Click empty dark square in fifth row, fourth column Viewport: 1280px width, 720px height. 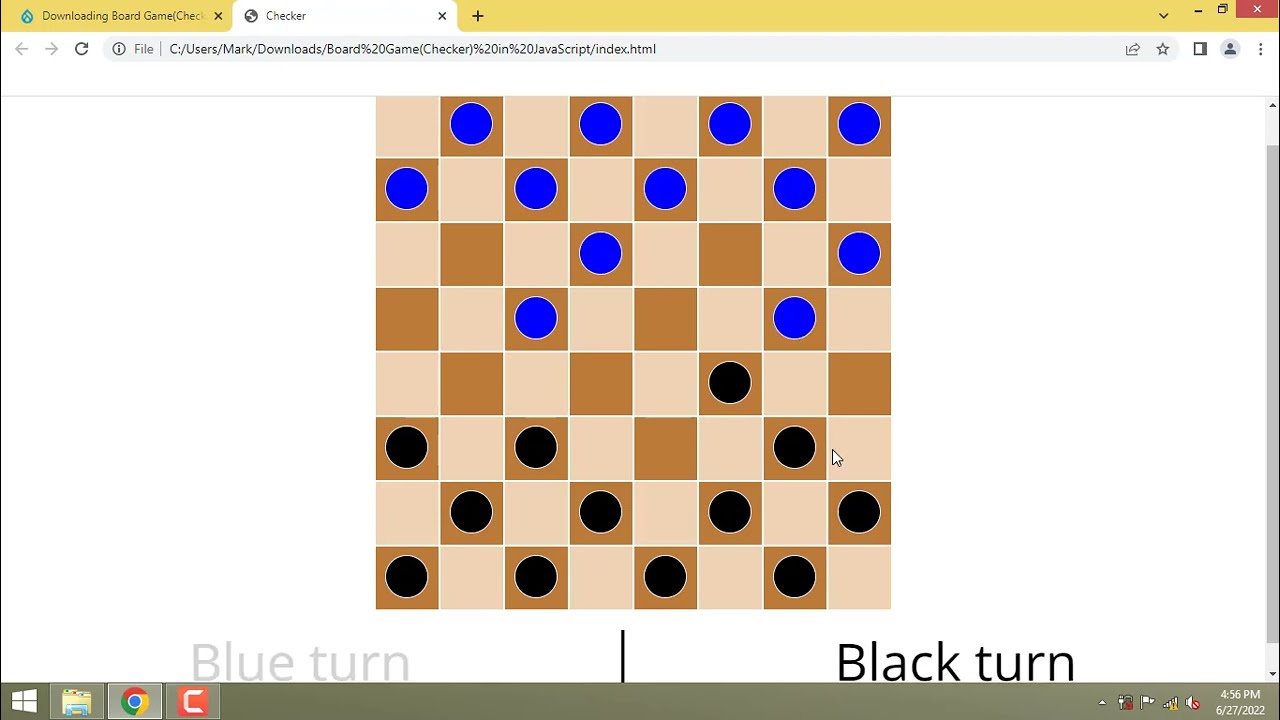[x=600, y=383]
